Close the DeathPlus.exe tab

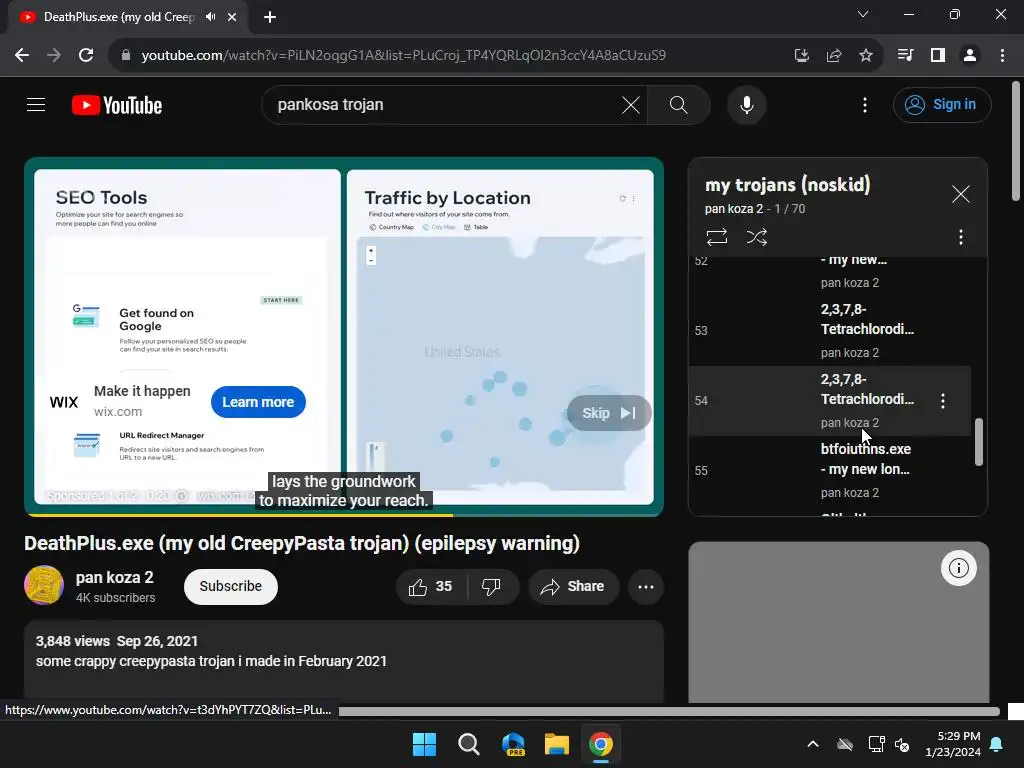[232, 17]
